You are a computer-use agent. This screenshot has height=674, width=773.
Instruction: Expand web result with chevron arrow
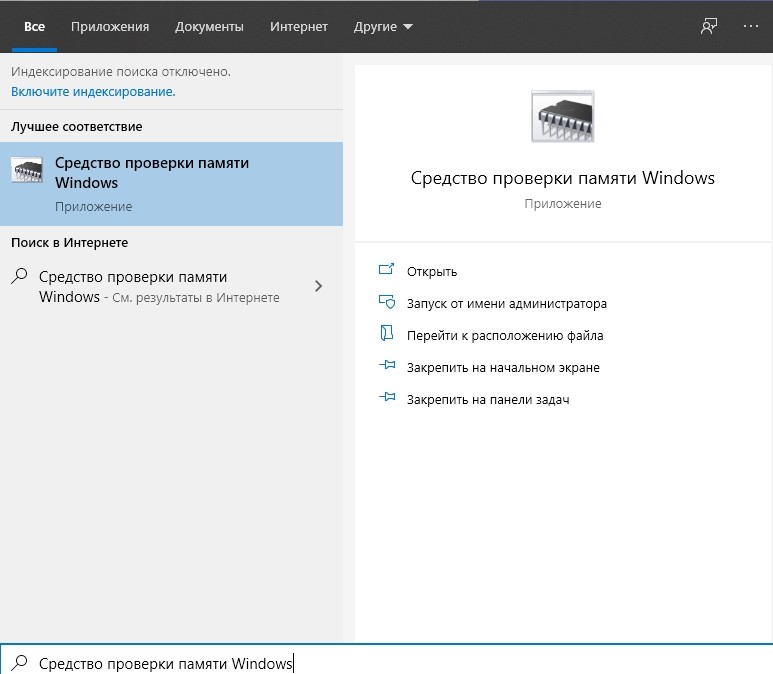point(318,286)
